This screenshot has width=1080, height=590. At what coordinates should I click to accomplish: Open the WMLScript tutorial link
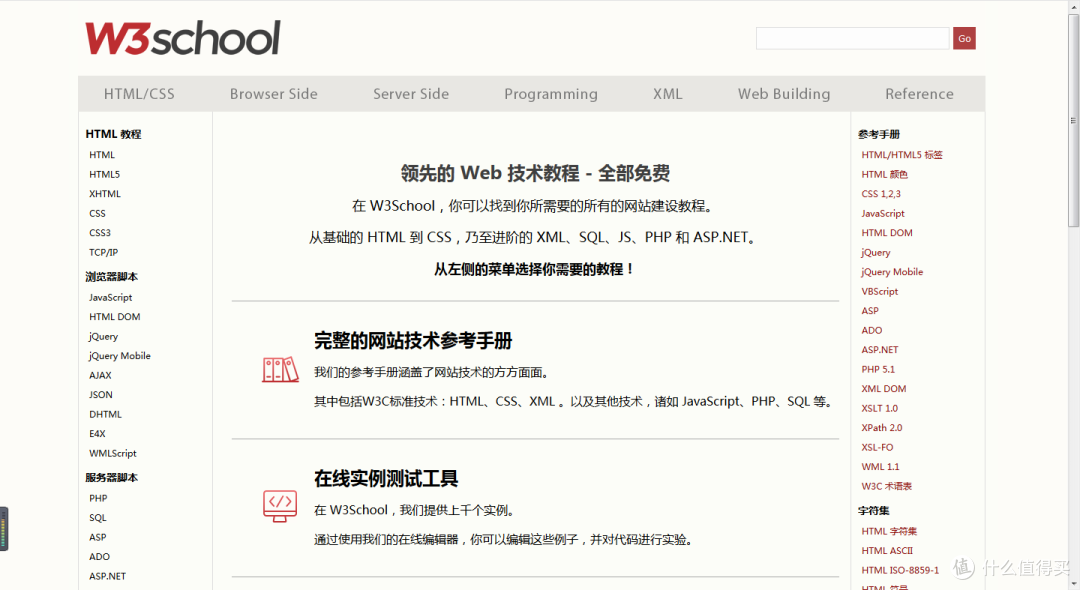coord(113,454)
